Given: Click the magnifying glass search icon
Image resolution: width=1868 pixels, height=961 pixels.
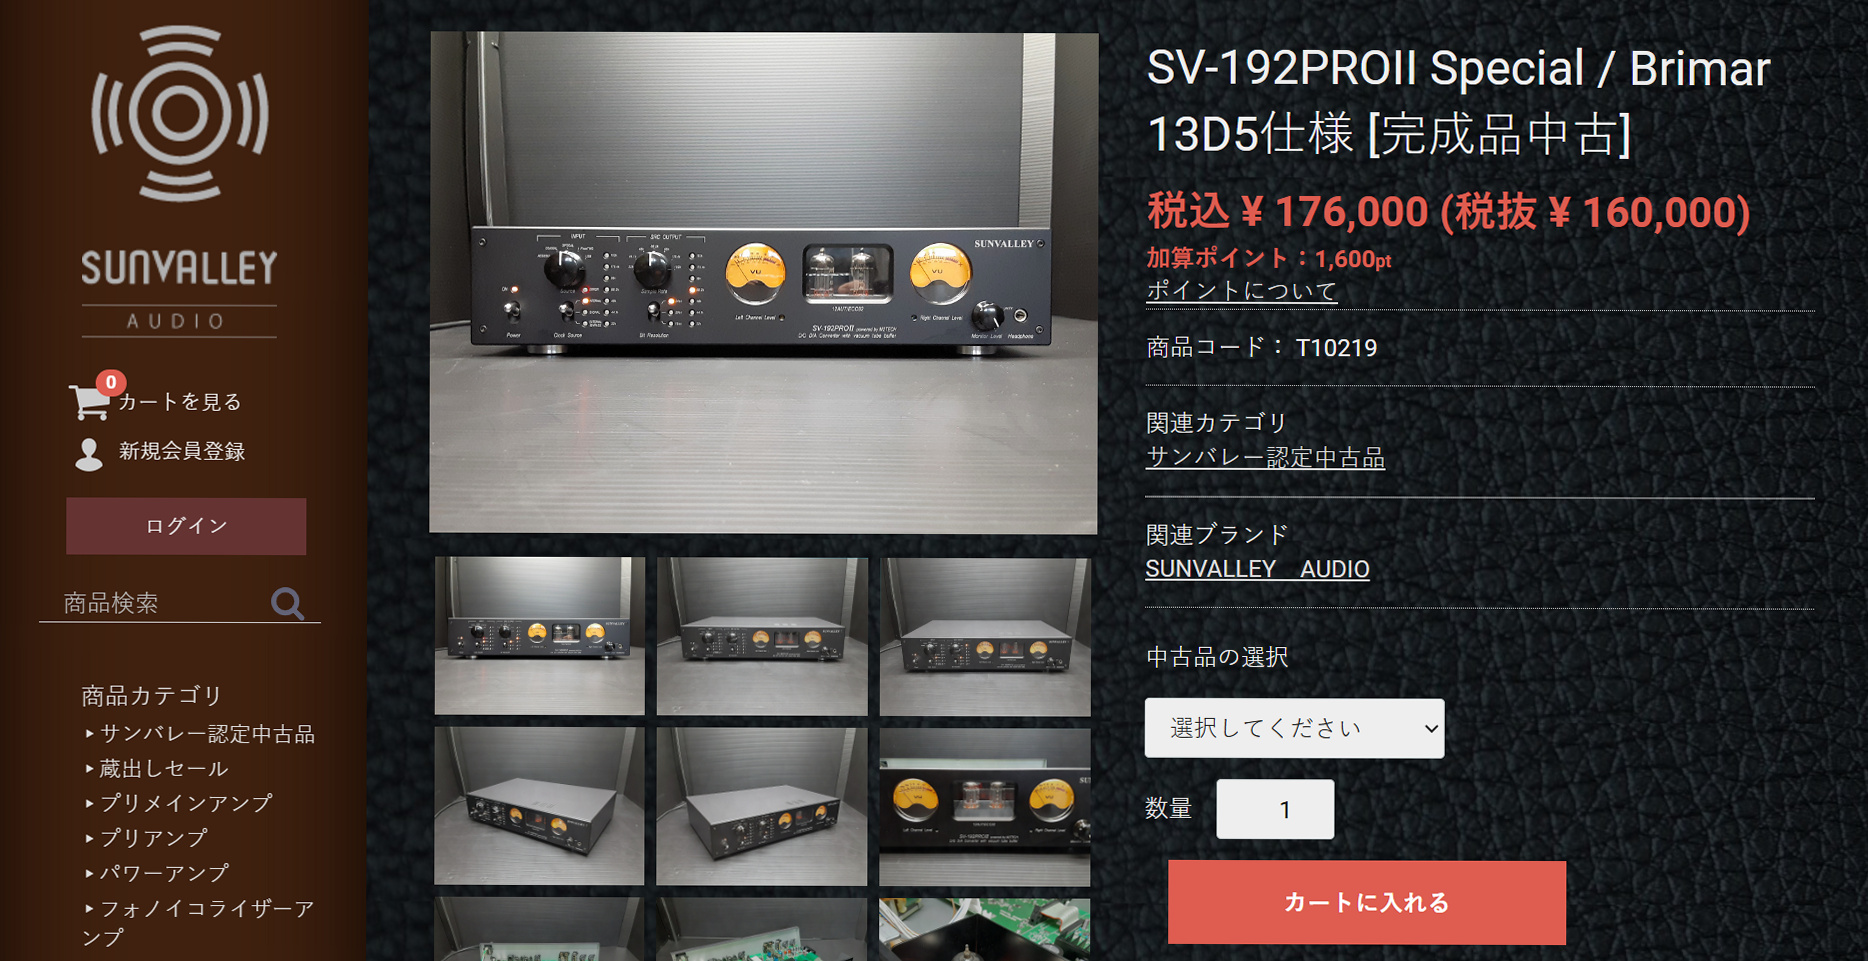Looking at the screenshot, I should click(288, 603).
